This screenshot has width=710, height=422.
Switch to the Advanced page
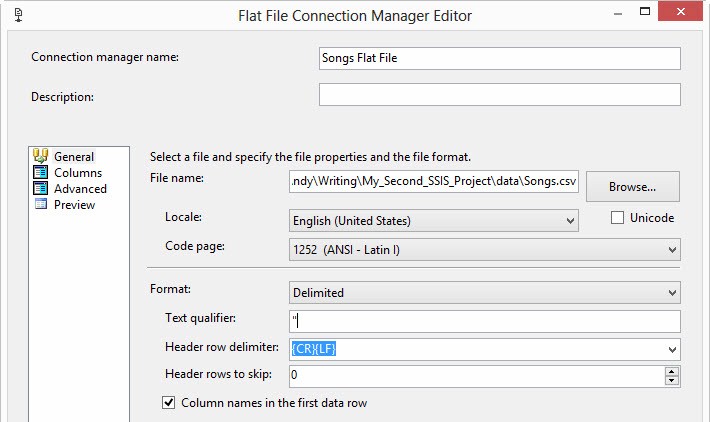tap(80, 189)
